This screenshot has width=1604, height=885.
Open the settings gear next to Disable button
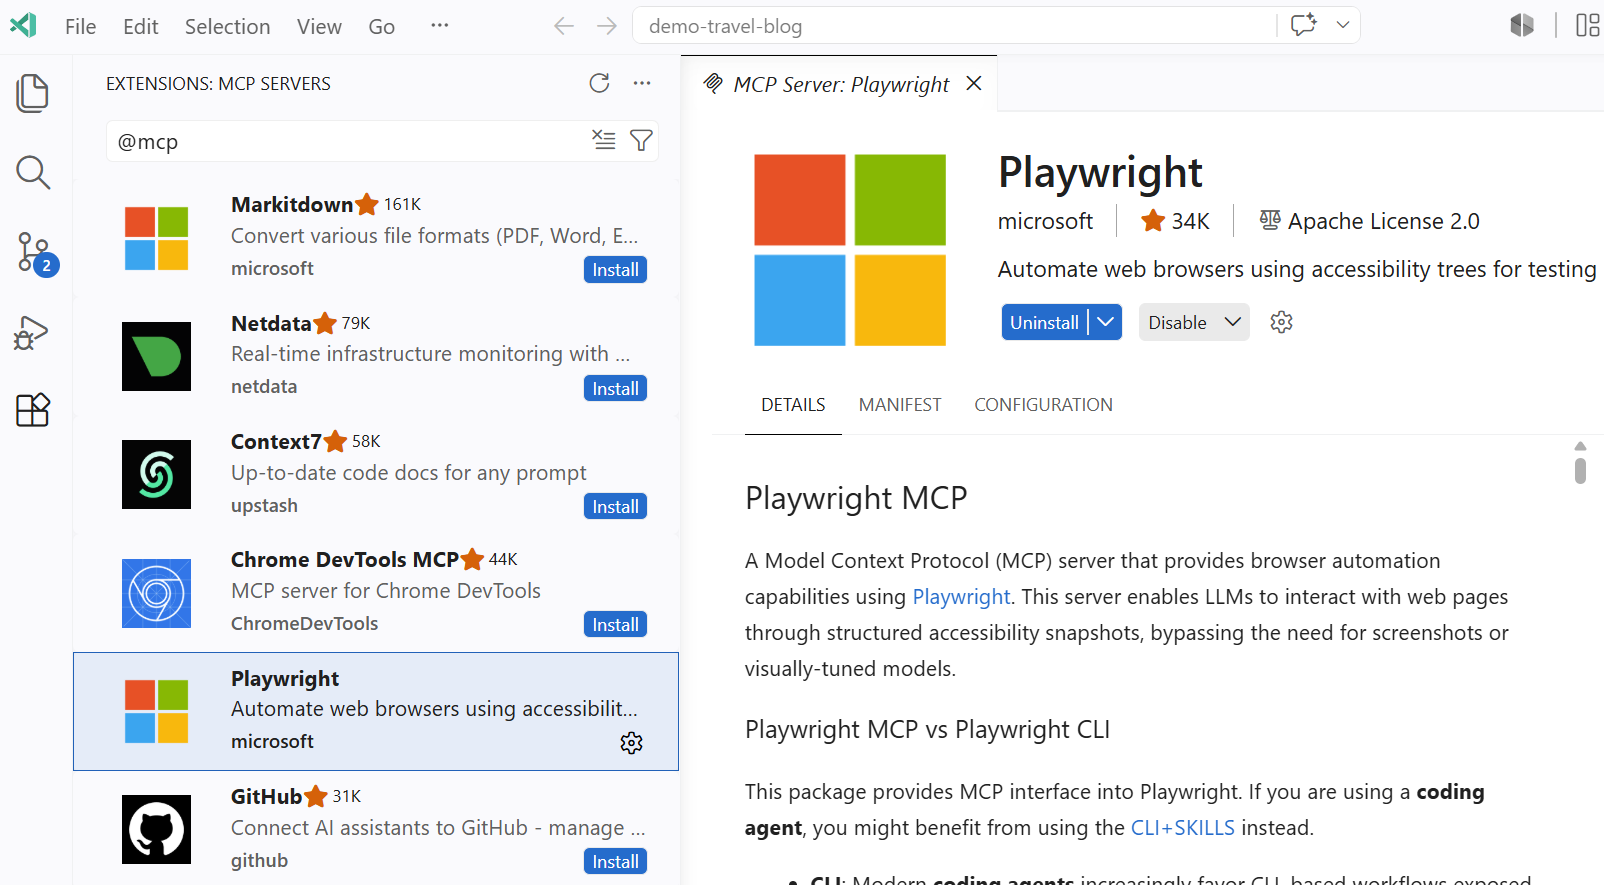click(x=1281, y=322)
